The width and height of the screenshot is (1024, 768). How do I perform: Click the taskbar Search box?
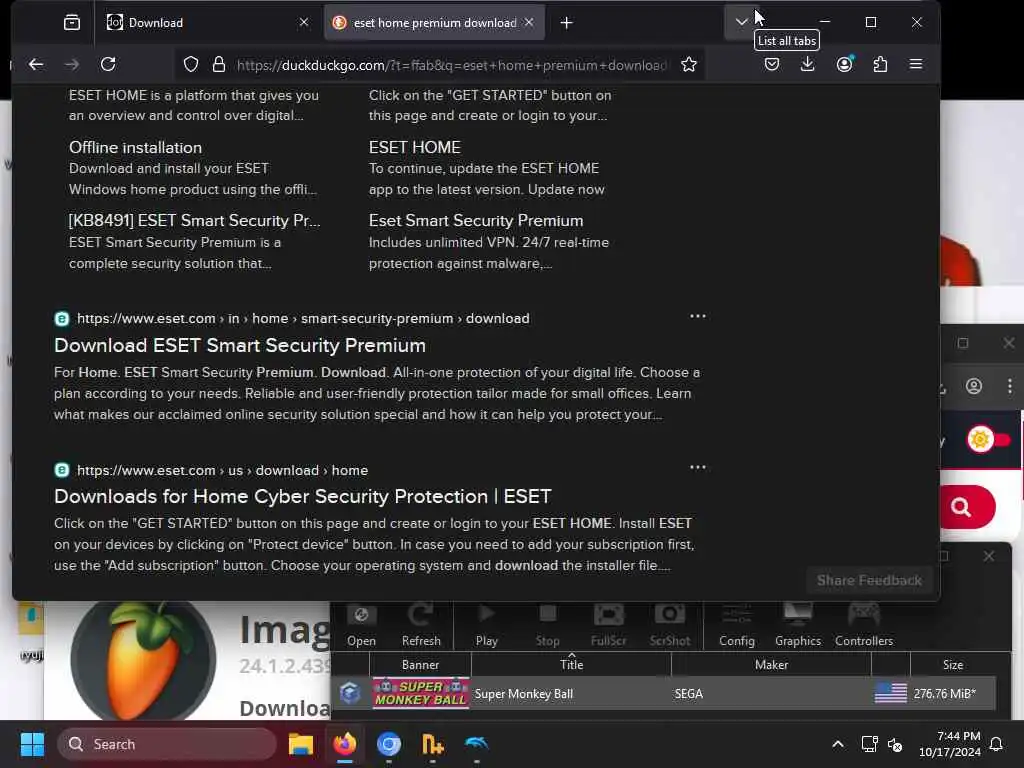pos(167,744)
